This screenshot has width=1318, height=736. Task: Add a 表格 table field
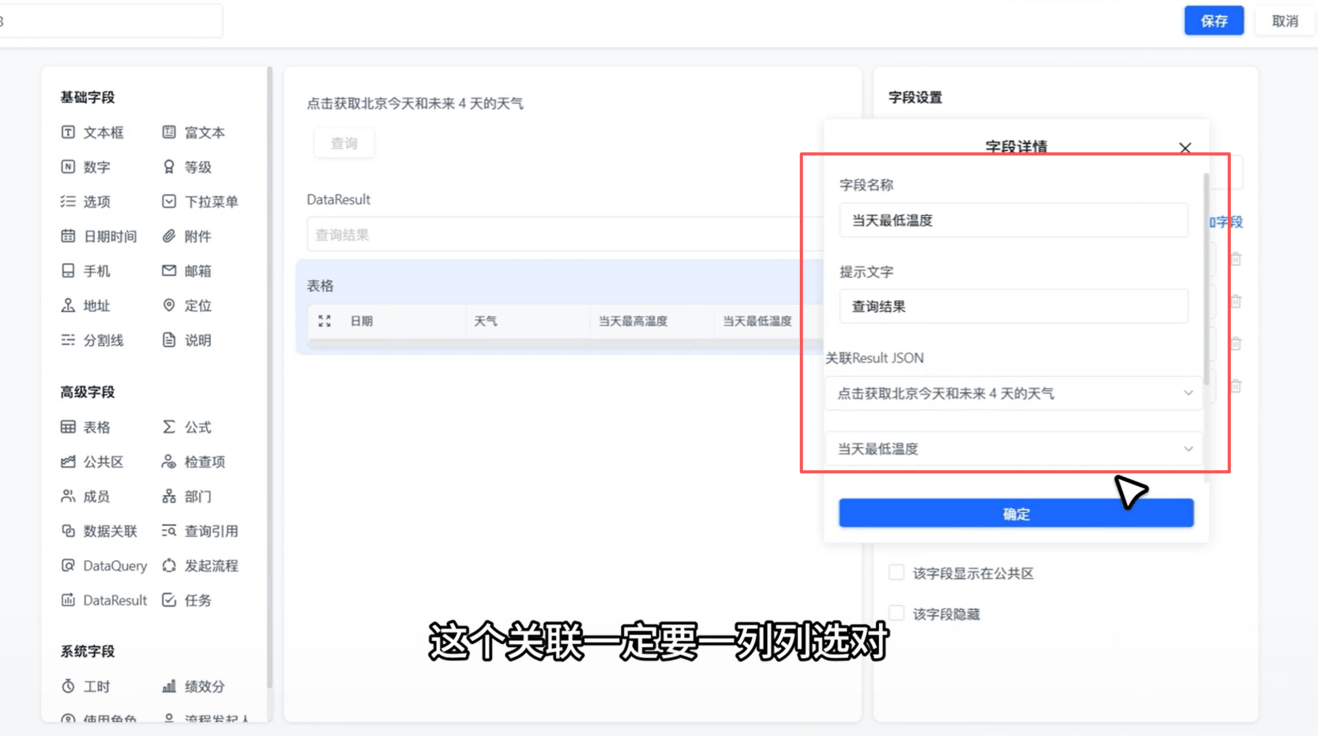pyautogui.click(x=85, y=427)
